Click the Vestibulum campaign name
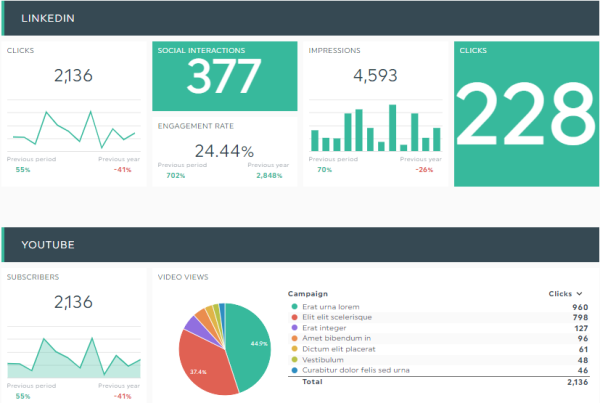600x403 pixels. point(323,360)
